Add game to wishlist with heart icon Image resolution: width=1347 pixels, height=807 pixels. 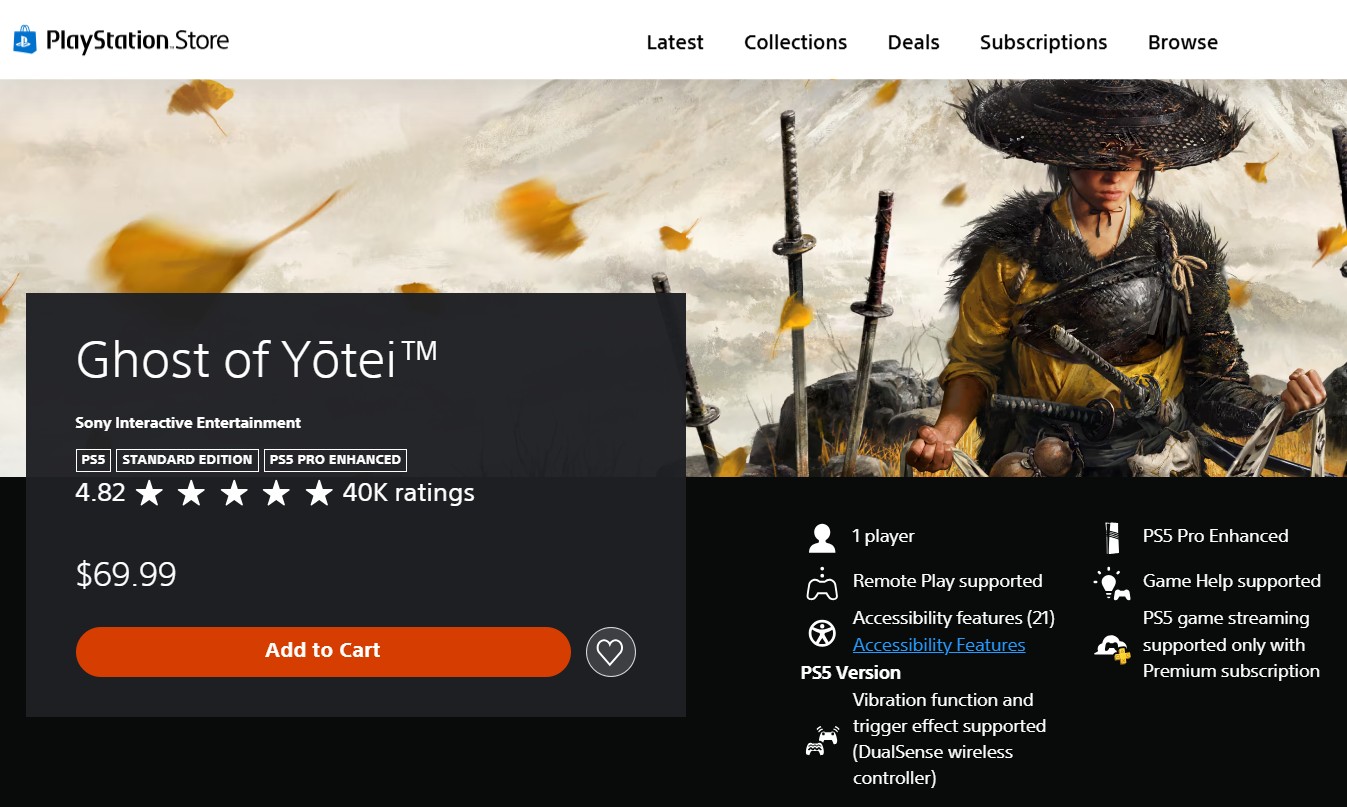pyautogui.click(x=610, y=652)
